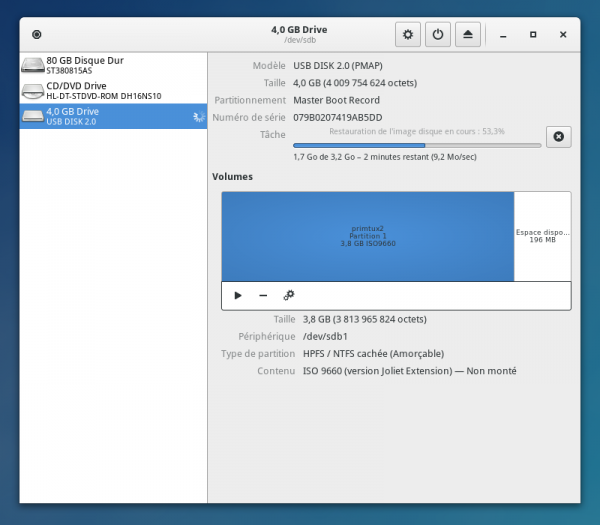Select the free space 196 MB block
This screenshot has width=600, height=525.
click(x=542, y=235)
